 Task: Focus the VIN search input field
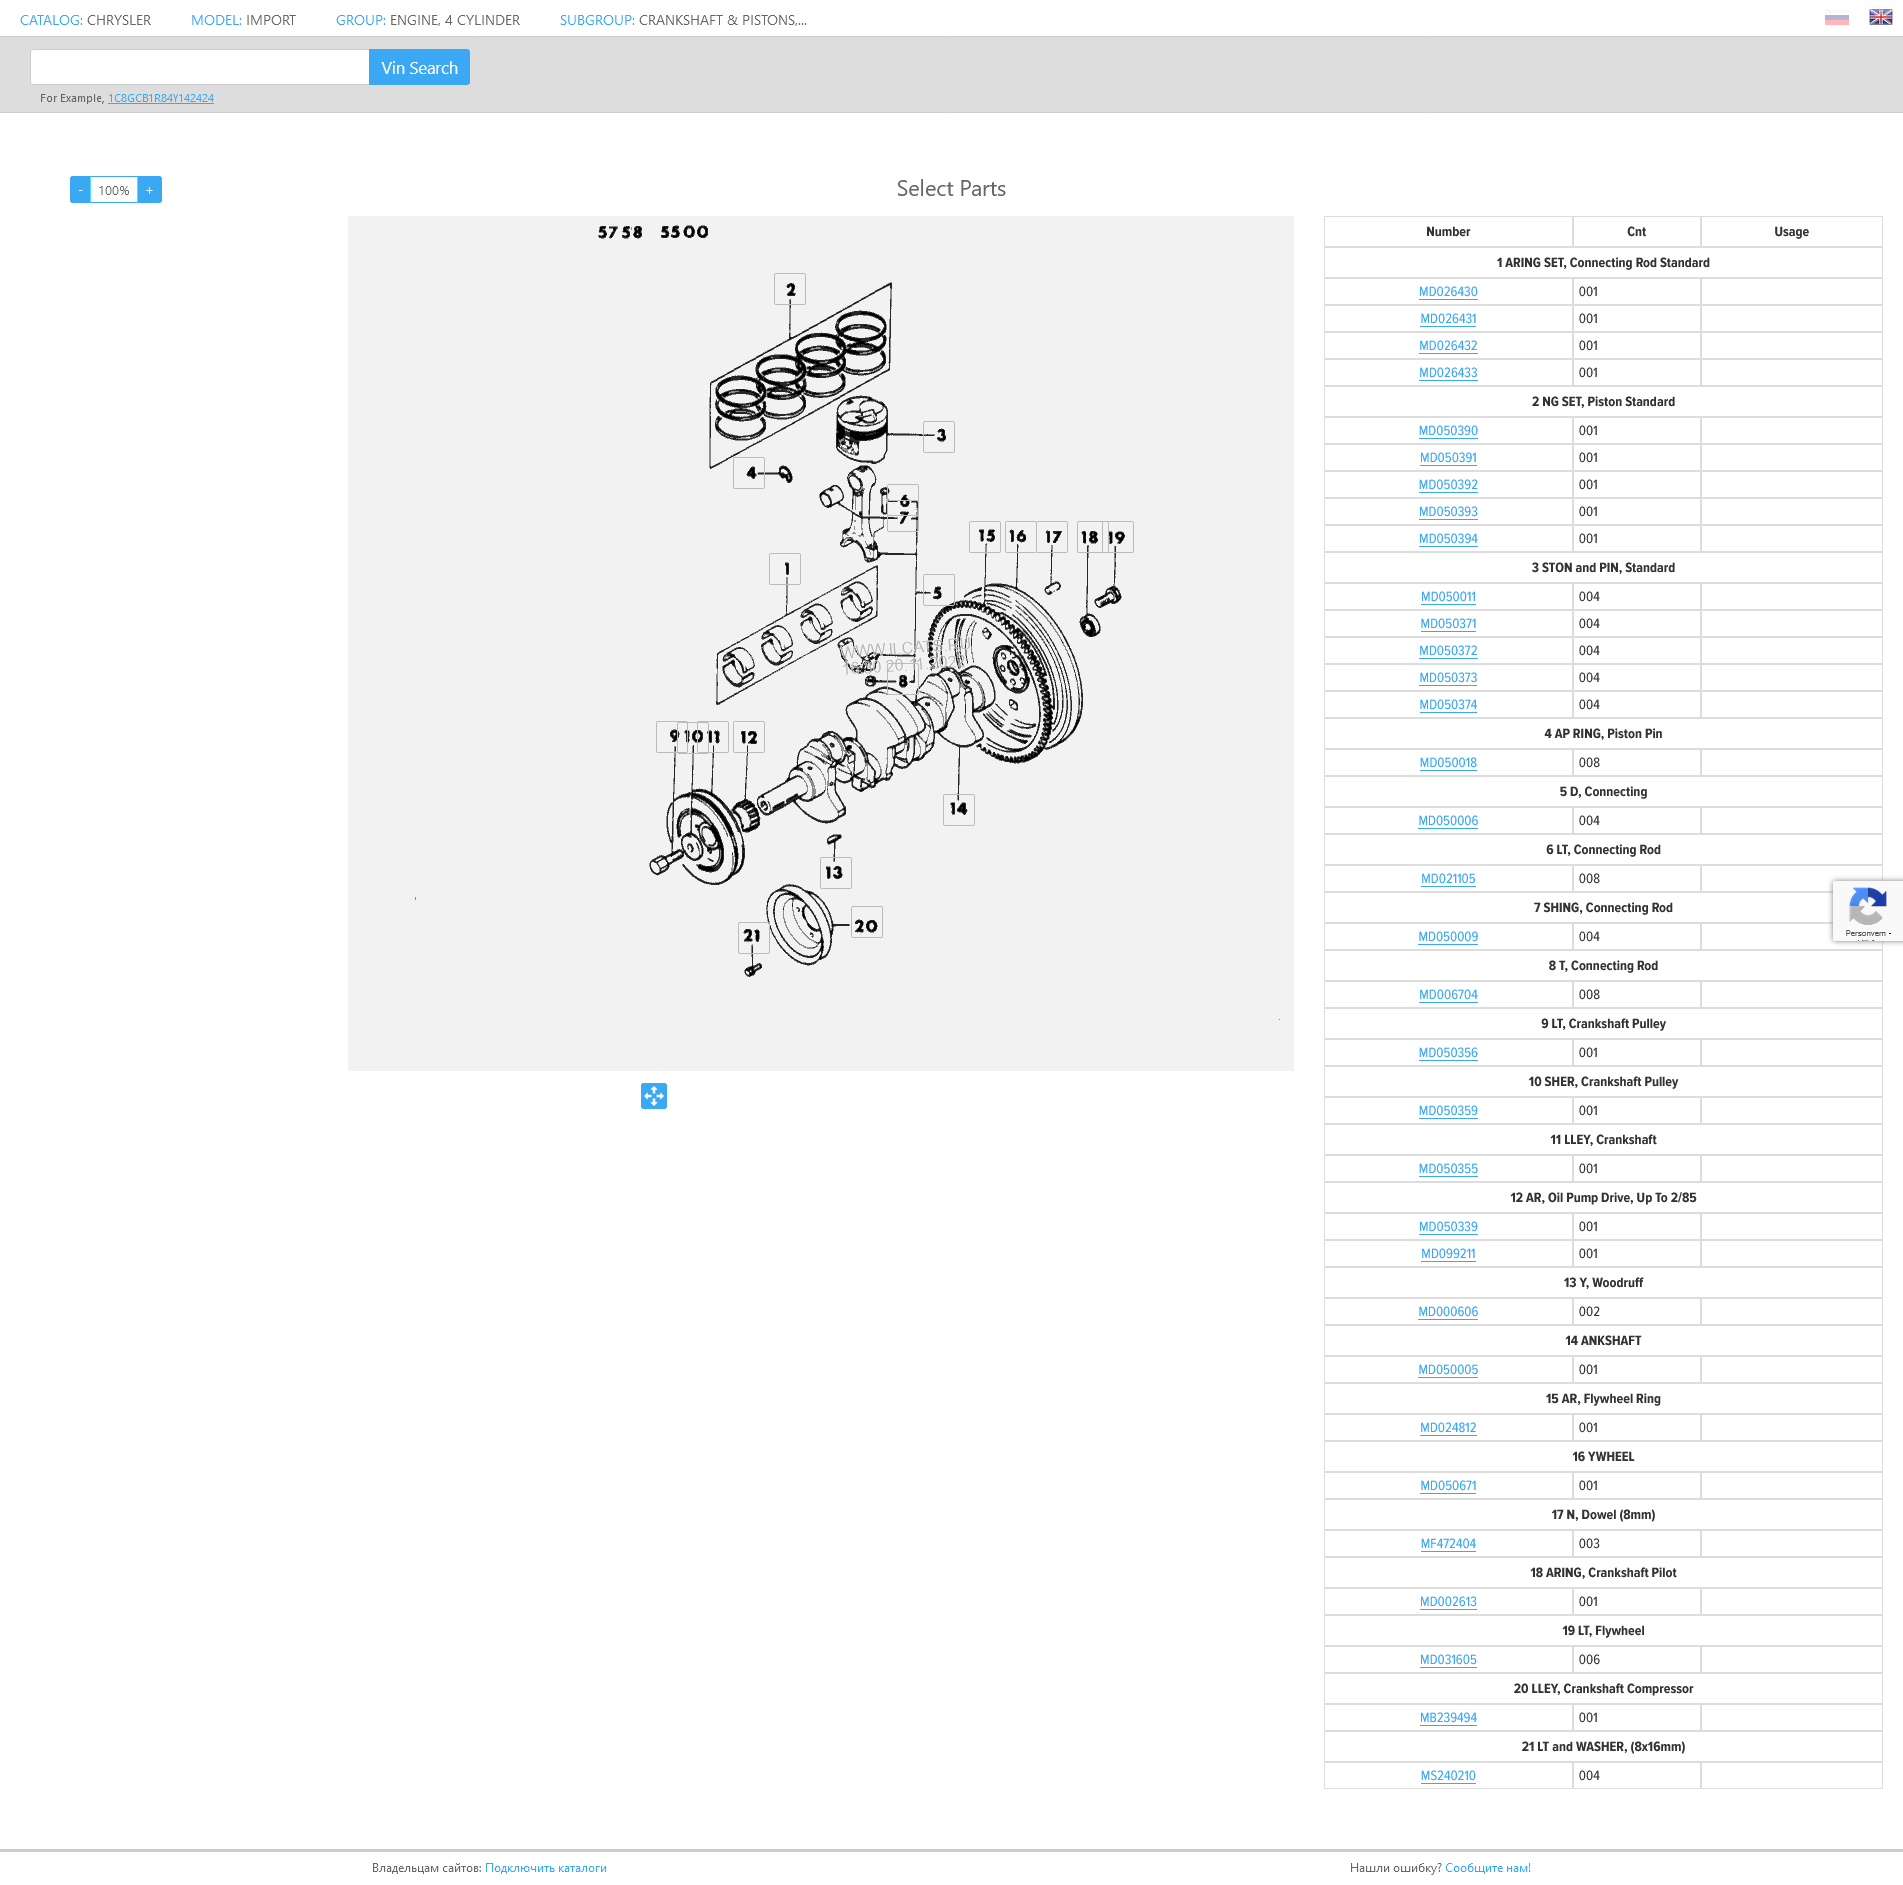click(200, 68)
